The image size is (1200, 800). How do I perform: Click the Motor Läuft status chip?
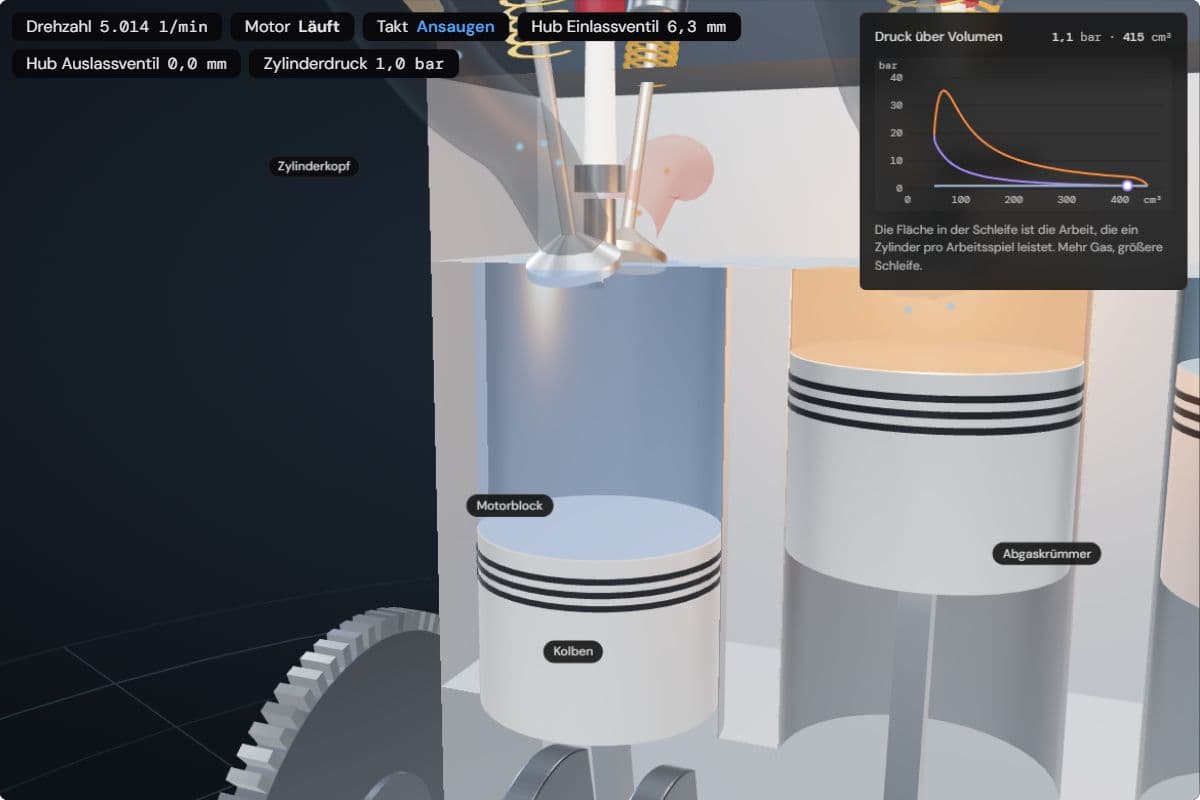tap(292, 27)
